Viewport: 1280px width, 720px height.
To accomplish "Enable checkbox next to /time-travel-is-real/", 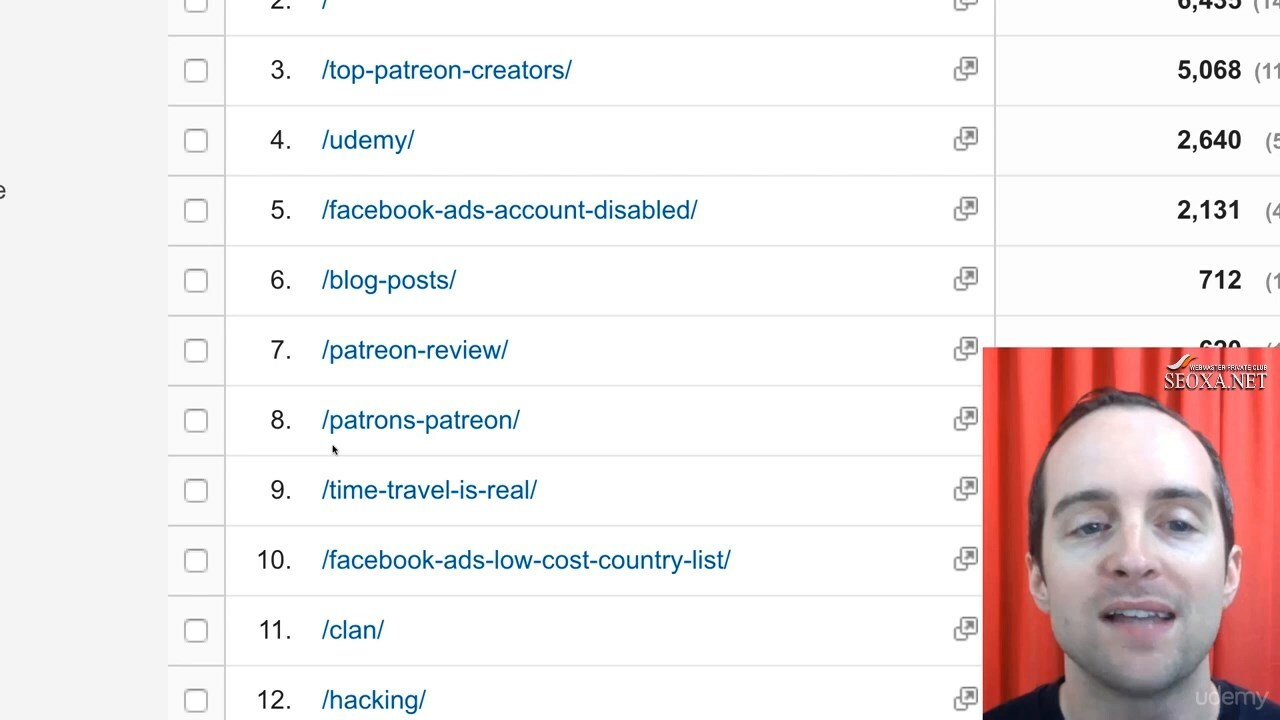I will pos(196,491).
